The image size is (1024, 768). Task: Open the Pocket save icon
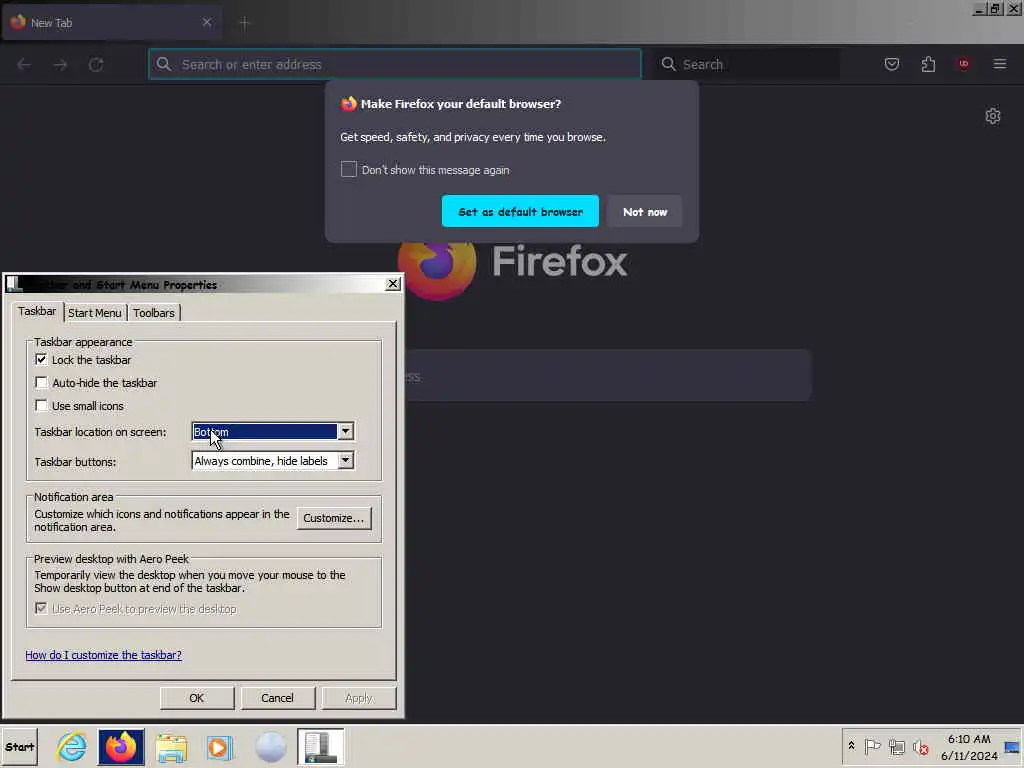point(891,64)
